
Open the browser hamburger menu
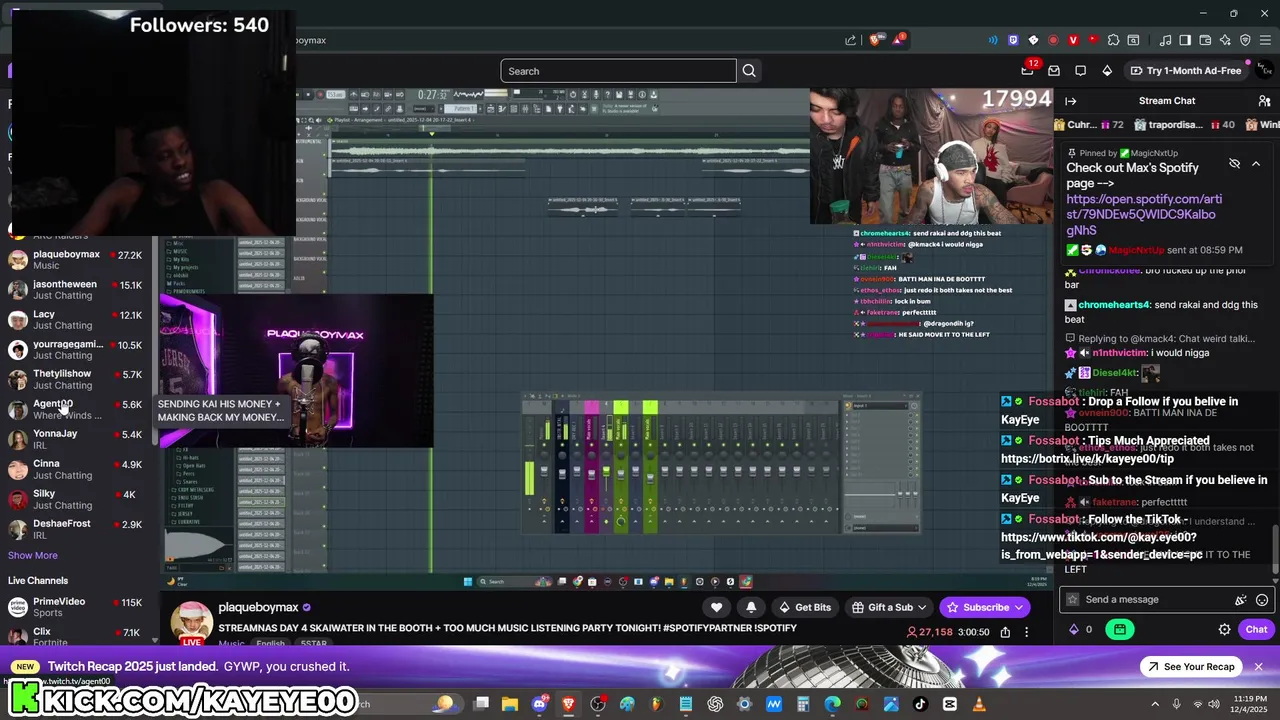pyautogui.click(x=1266, y=40)
